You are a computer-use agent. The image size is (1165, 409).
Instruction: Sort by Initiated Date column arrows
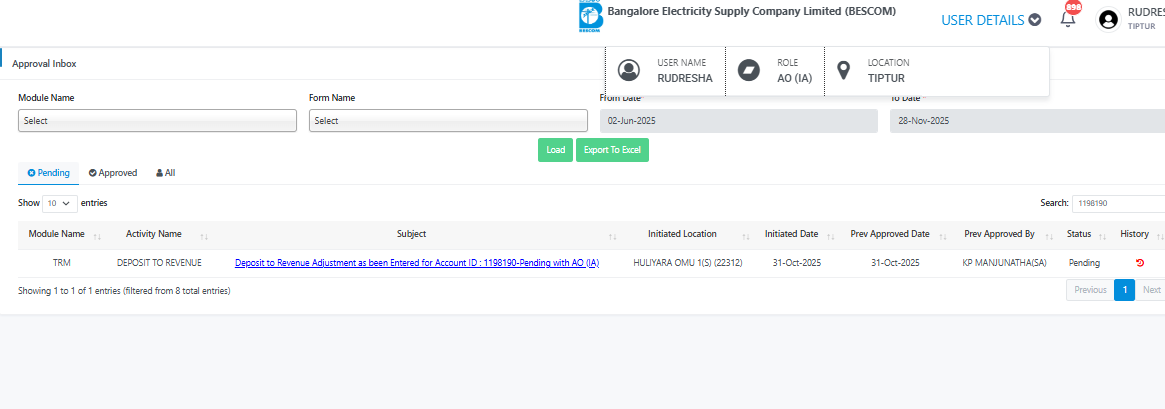click(831, 236)
